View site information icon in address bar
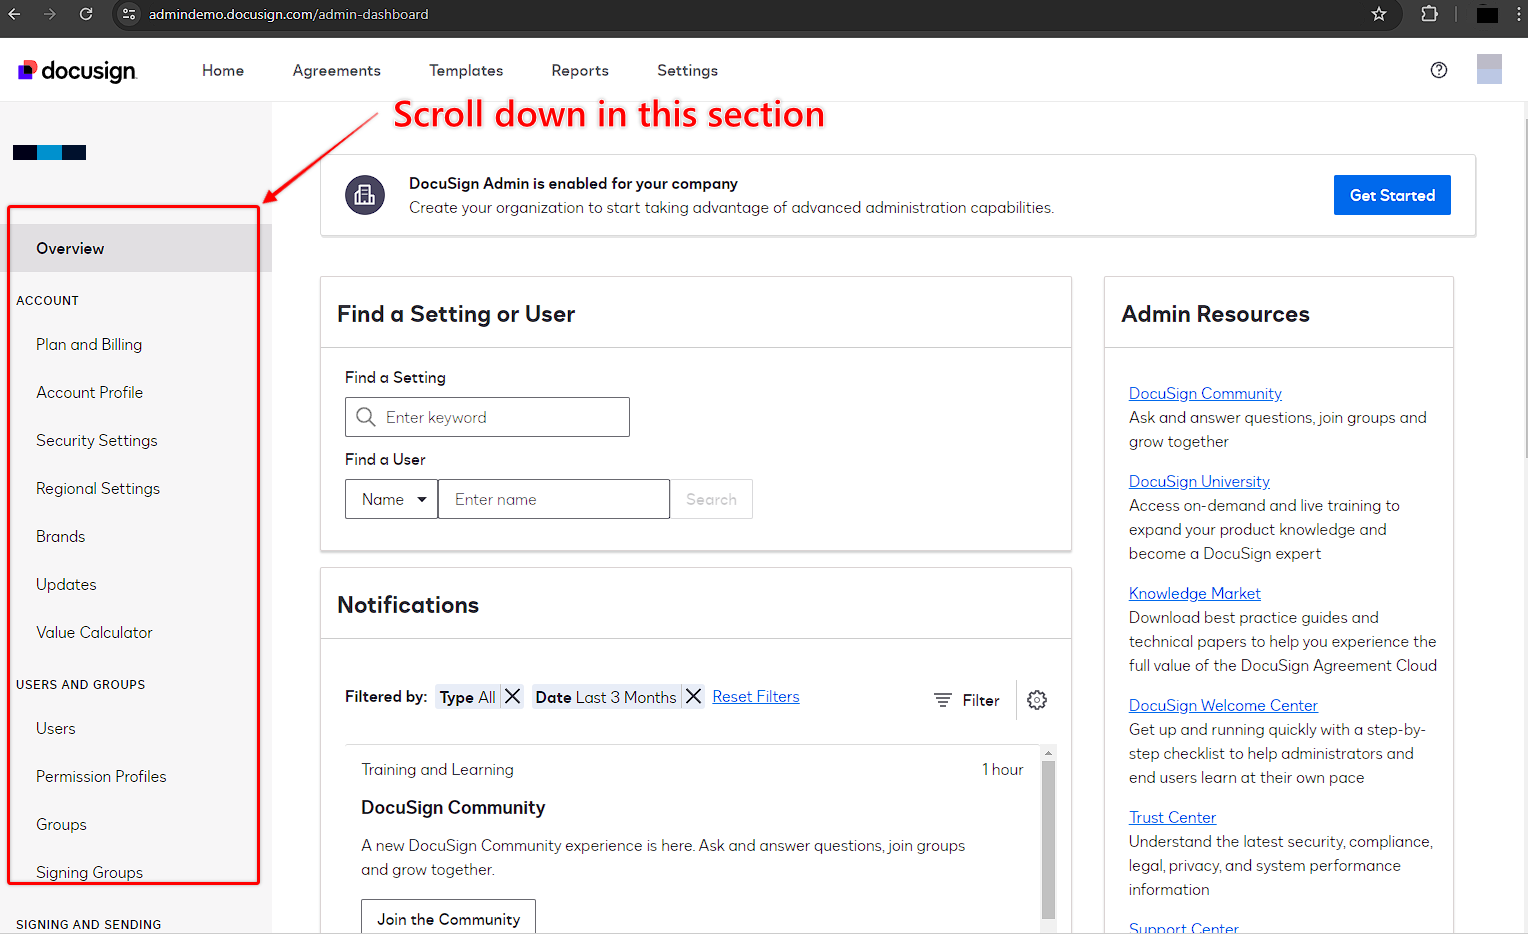The width and height of the screenshot is (1528, 949). tap(128, 14)
